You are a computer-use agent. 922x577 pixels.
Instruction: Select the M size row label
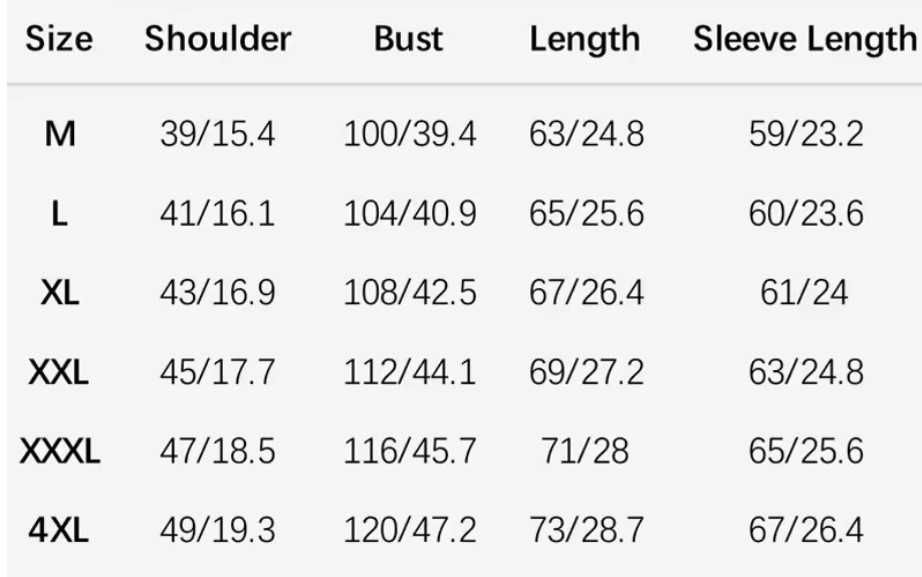pyautogui.click(x=60, y=134)
